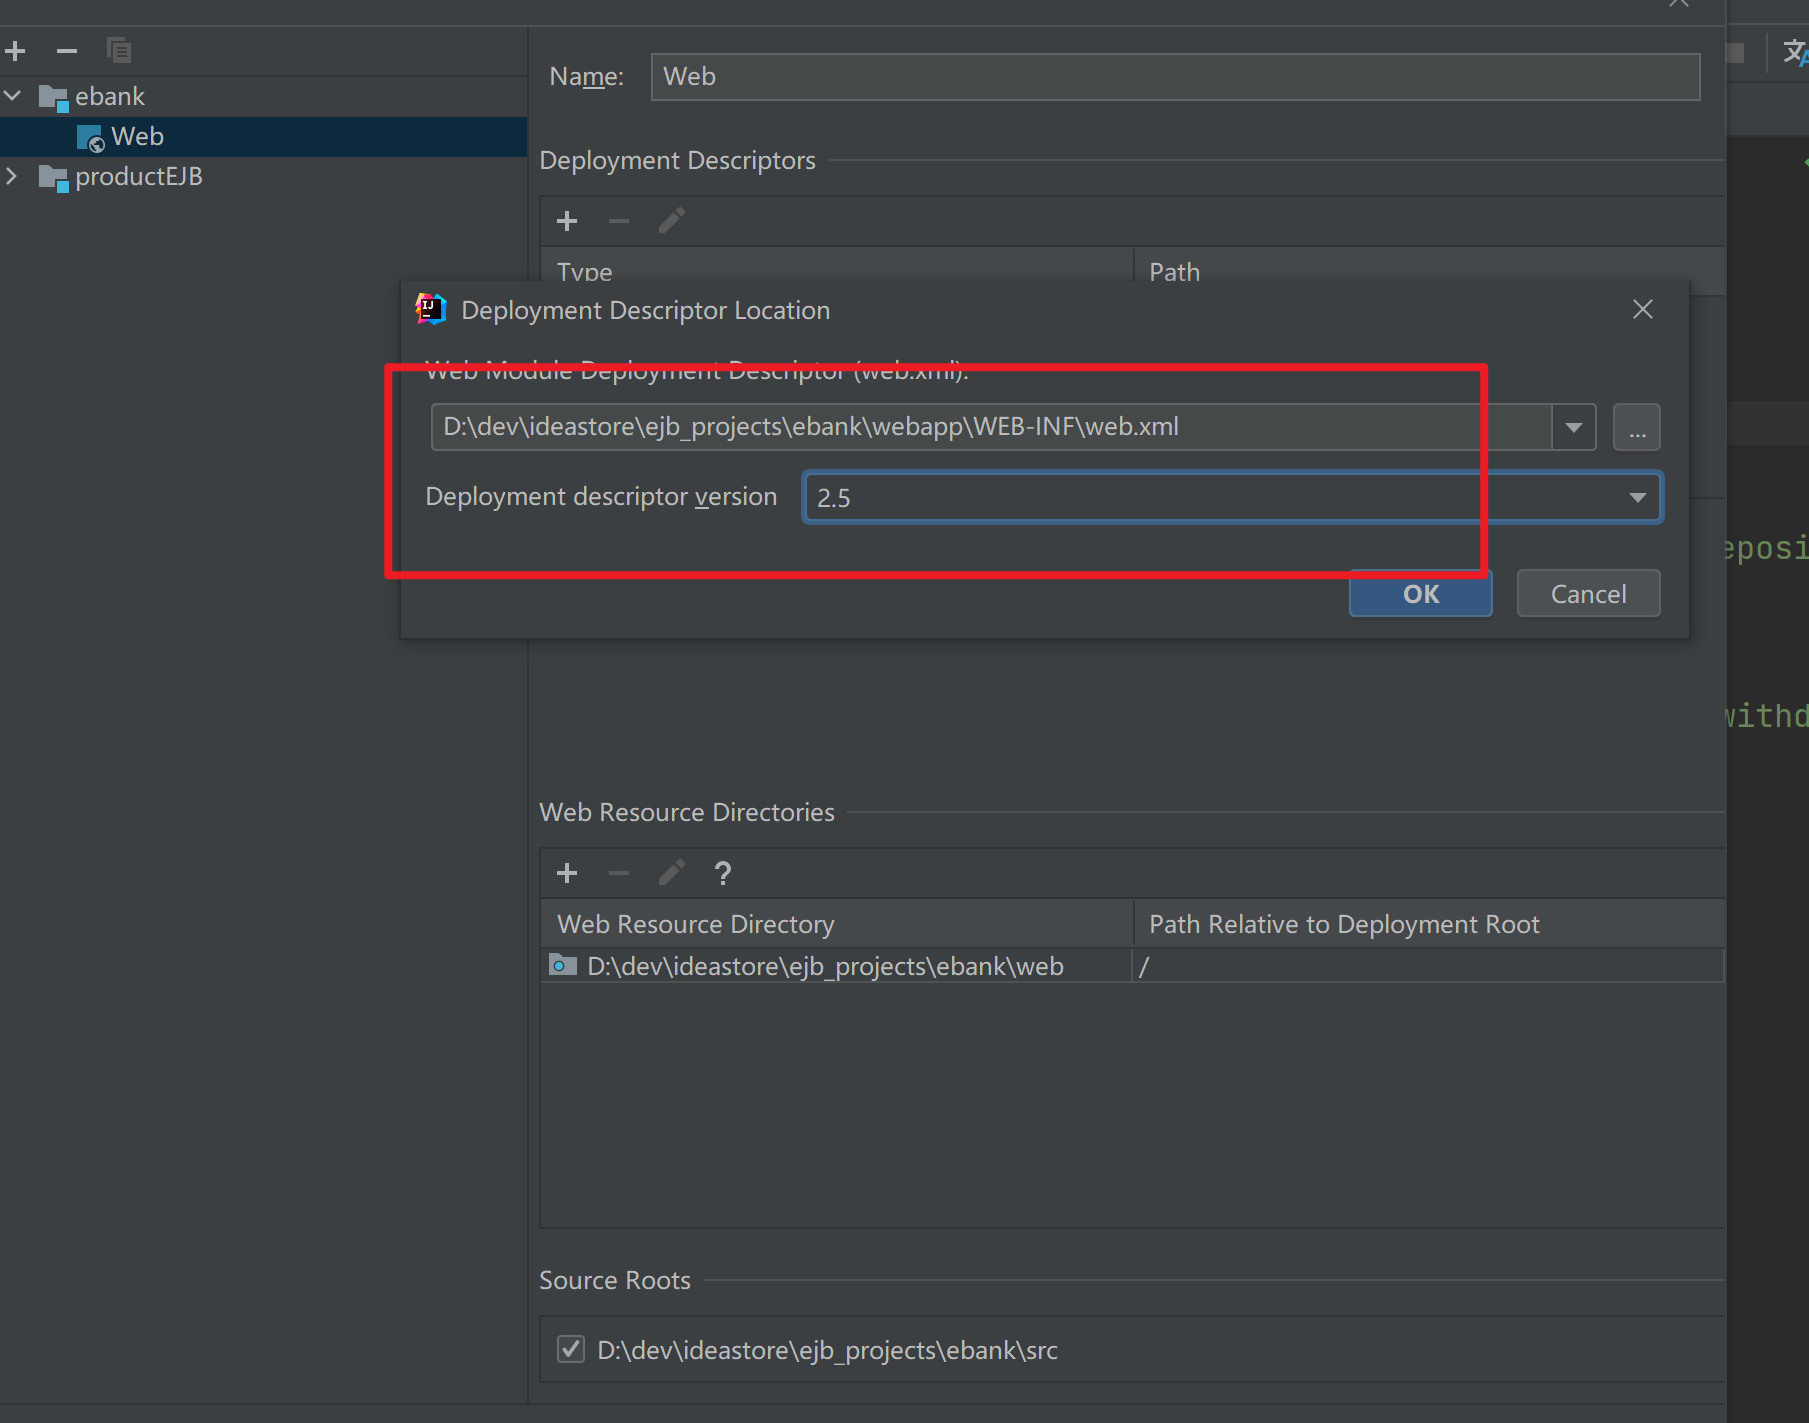Add a web resource directory with the plus icon
The image size is (1809, 1423).
coord(567,873)
